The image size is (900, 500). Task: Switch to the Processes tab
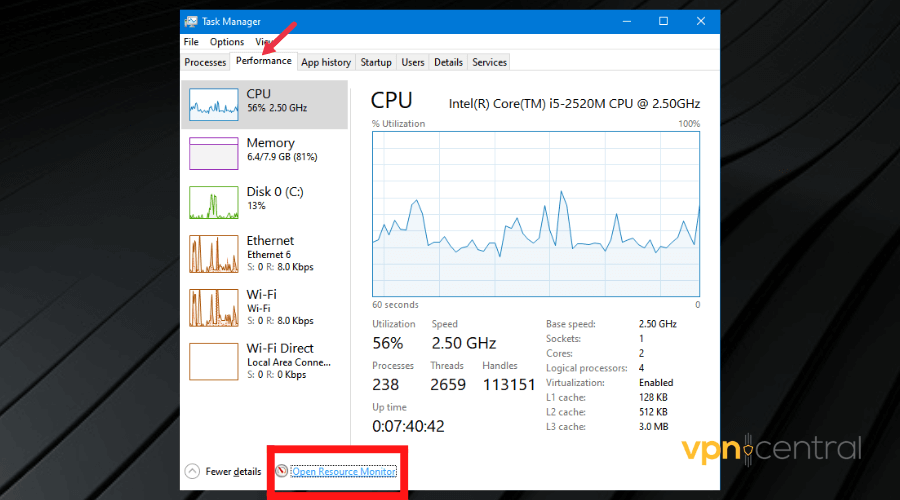click(205, 62)
